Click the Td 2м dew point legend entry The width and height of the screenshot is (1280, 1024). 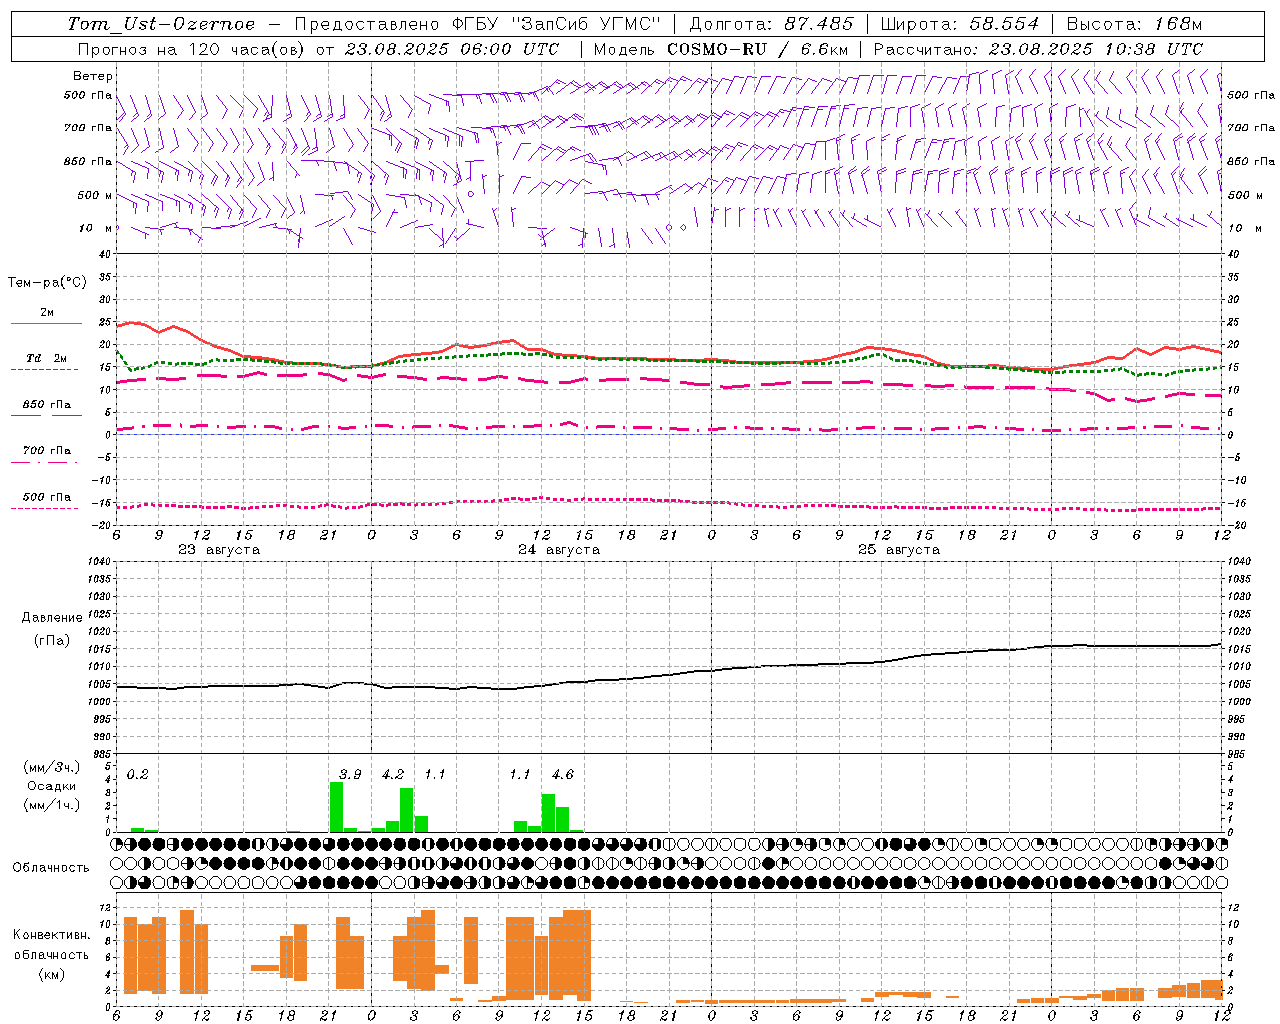tap(47, 358)
